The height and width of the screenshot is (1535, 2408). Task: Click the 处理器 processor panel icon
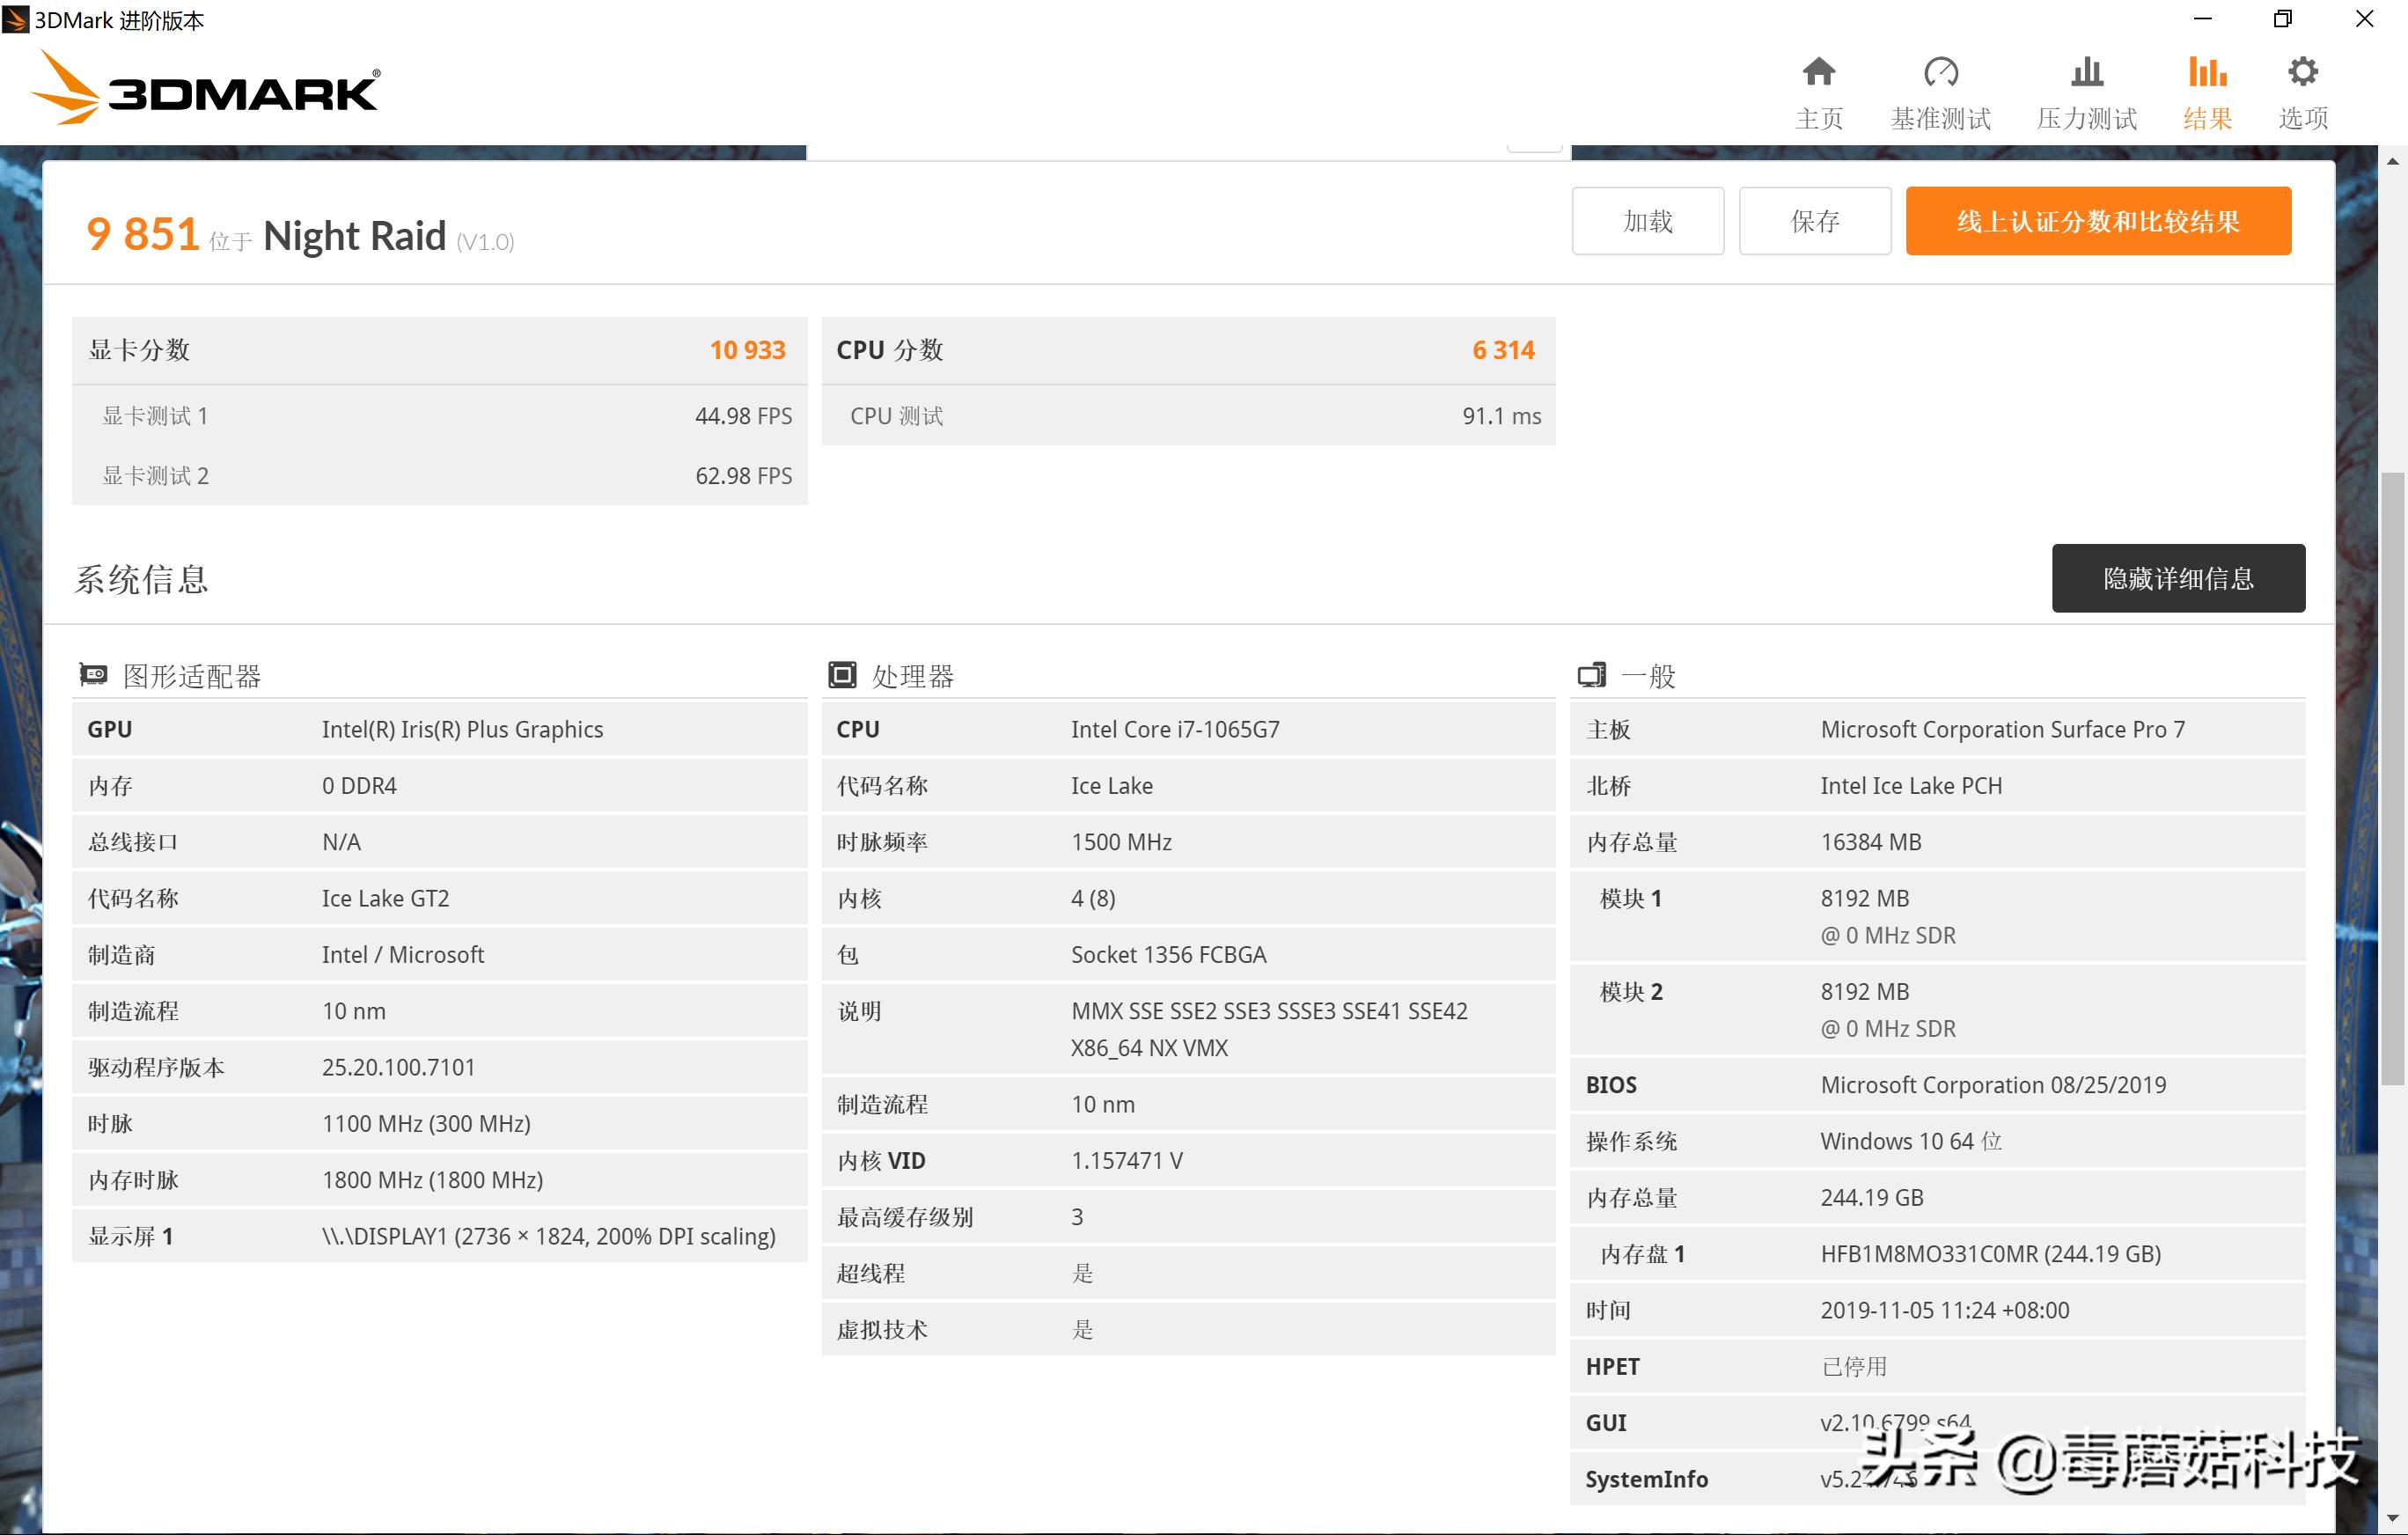843,674
